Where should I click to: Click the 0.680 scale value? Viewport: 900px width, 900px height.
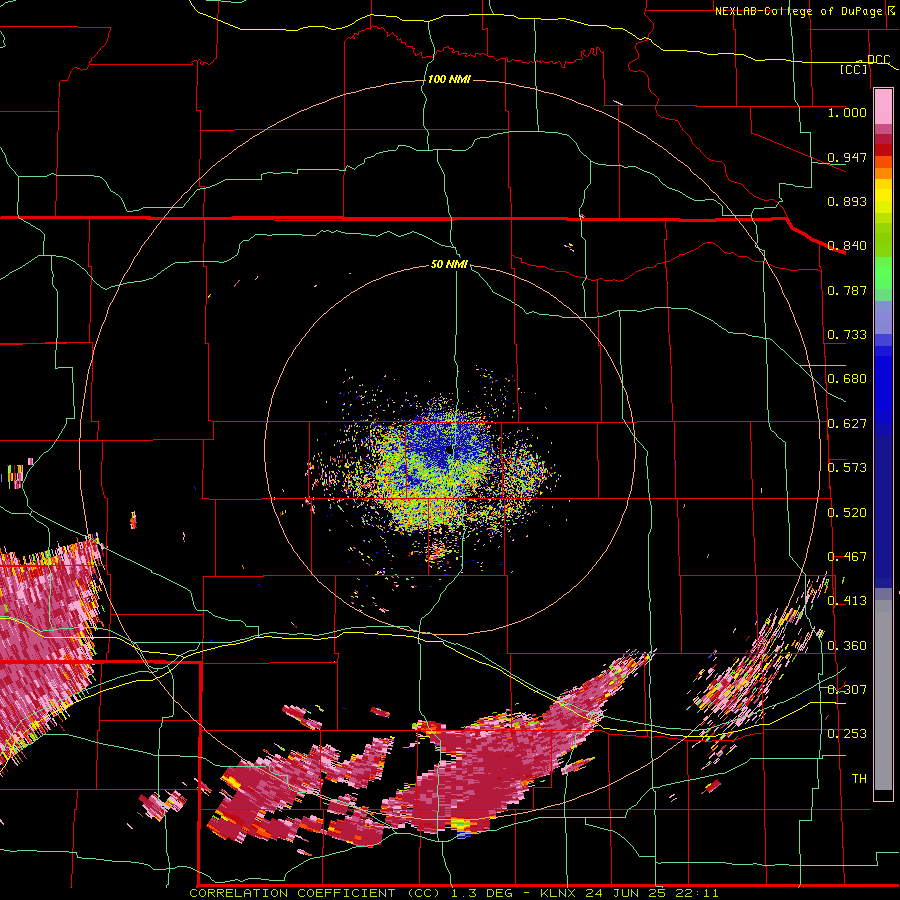point(847,379)
